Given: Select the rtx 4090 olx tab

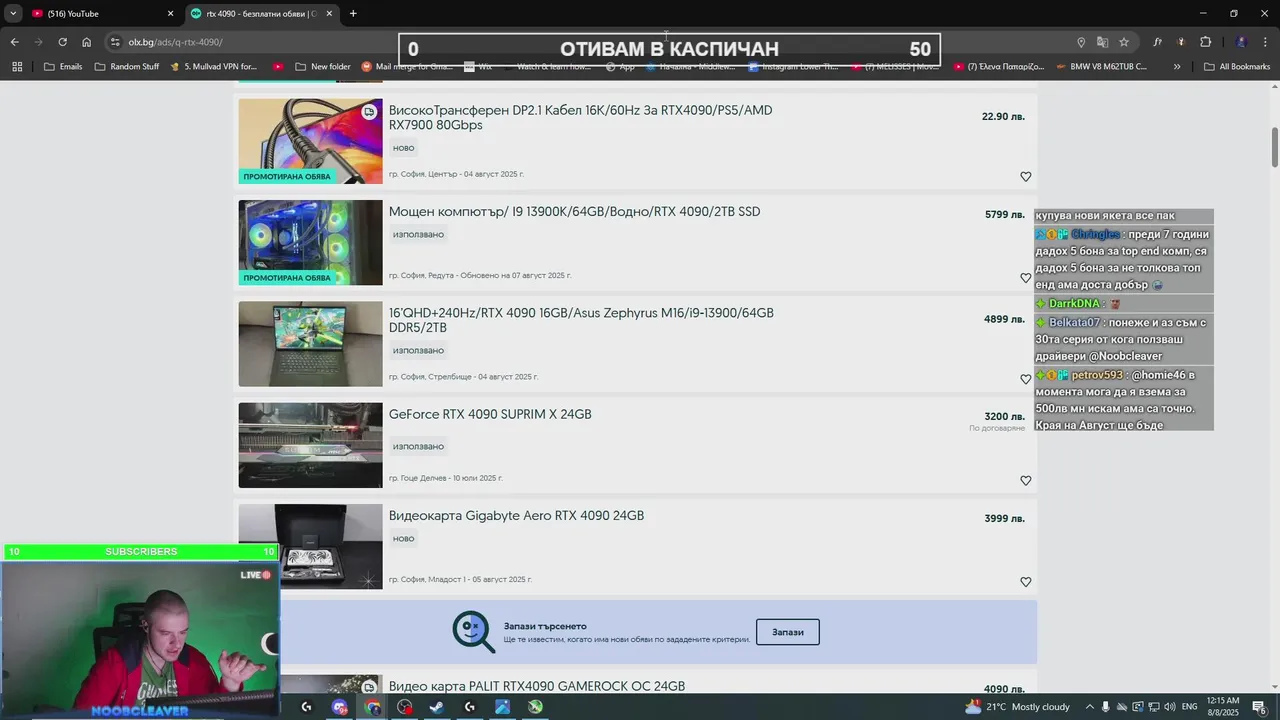Looking at the screenshot, I should (x=262, y=13).
